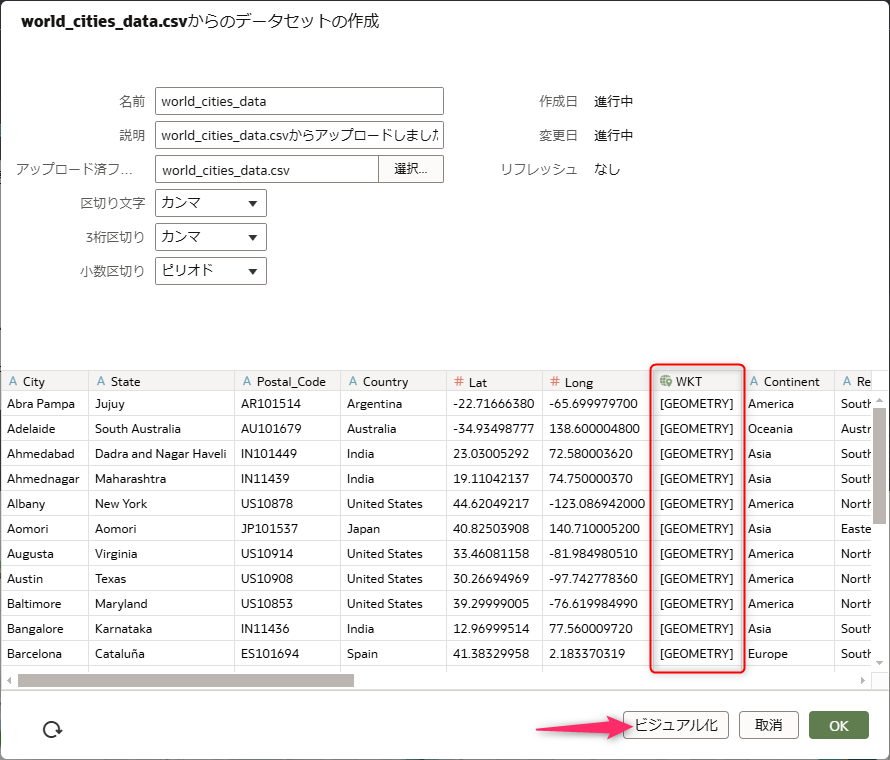Click the refresh icon at bottom left

(53, 729)
